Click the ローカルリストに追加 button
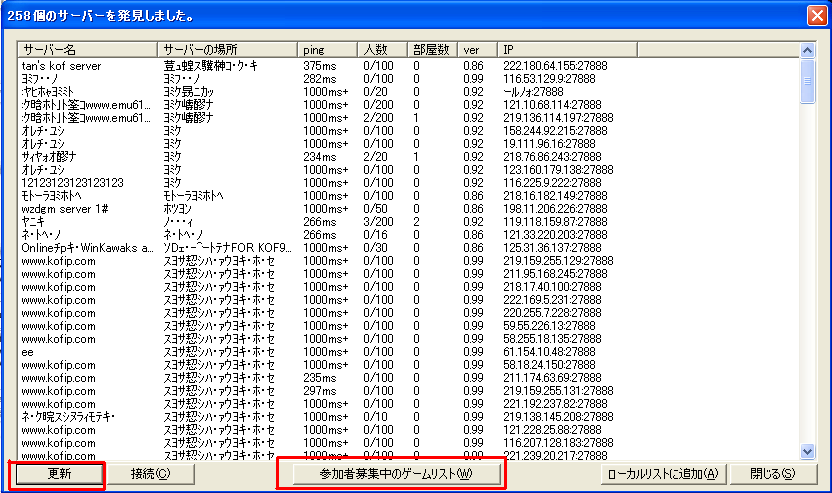The width and height of the screenshot is (832, 493). (662, 473)
